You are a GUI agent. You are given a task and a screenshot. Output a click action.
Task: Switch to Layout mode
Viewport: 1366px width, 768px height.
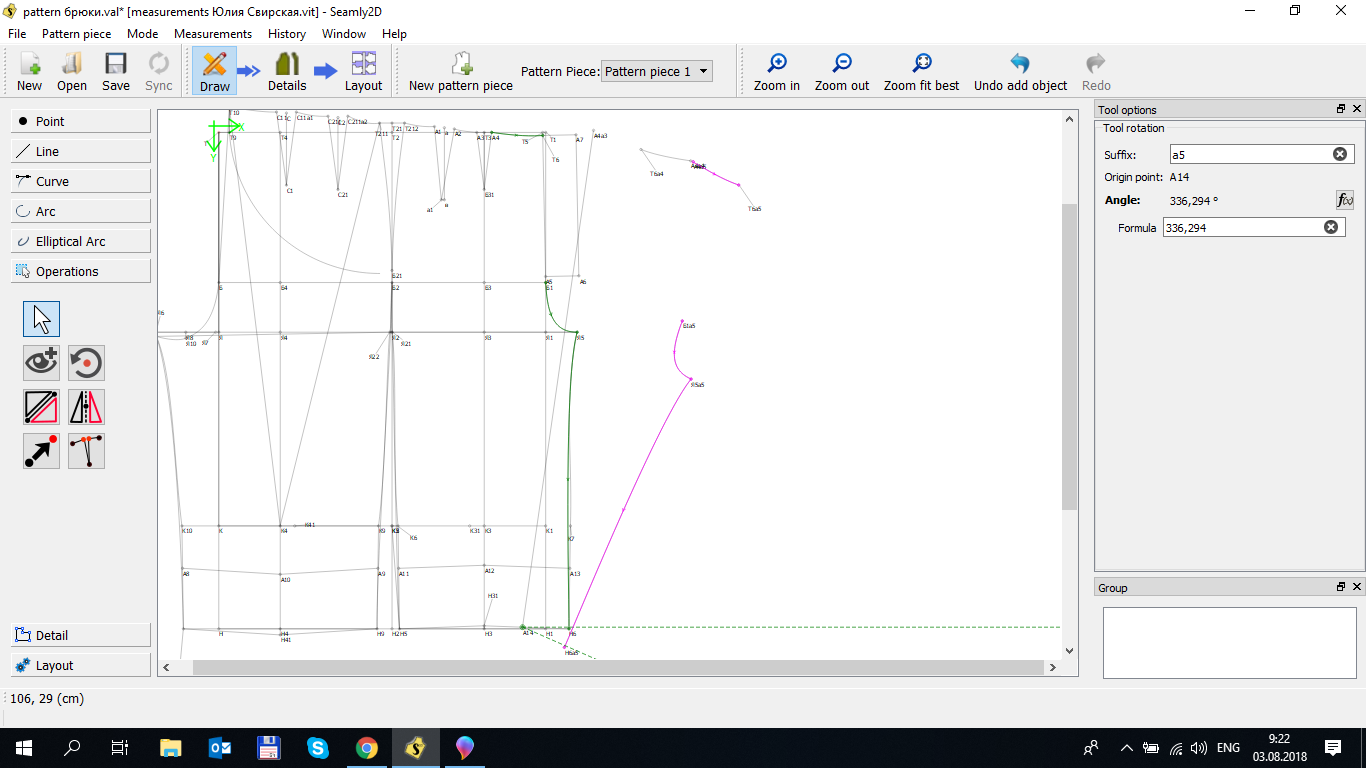pyautogui.click(x=363, y=72)
